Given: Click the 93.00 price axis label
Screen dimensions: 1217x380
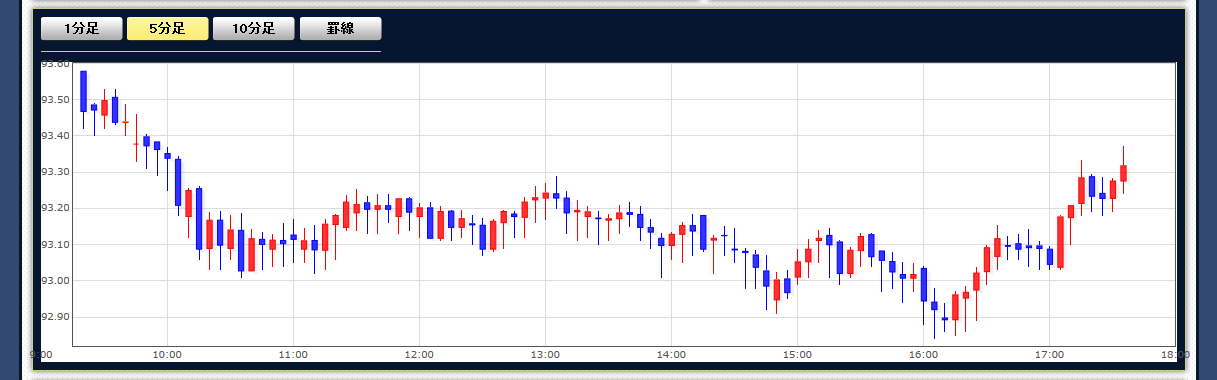Looking at the screenshot, I should [x=55, y=281].
